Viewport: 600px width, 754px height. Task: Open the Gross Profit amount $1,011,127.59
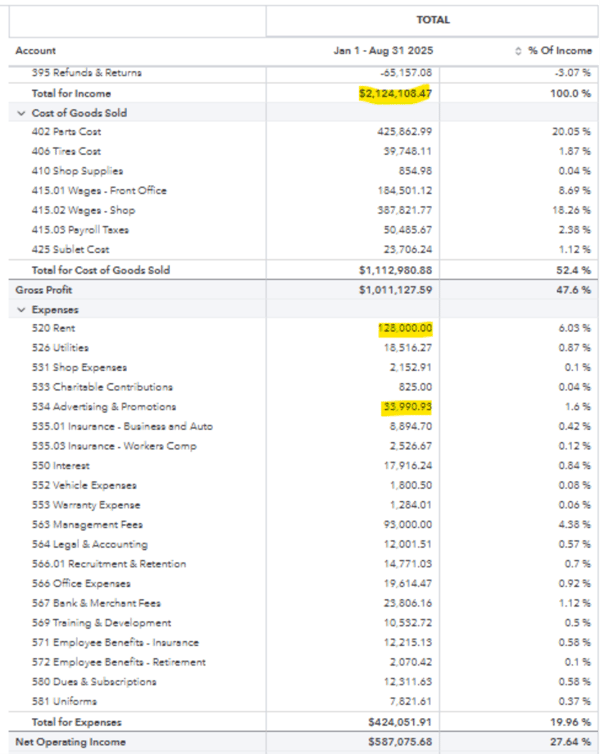tap(394, 290)
